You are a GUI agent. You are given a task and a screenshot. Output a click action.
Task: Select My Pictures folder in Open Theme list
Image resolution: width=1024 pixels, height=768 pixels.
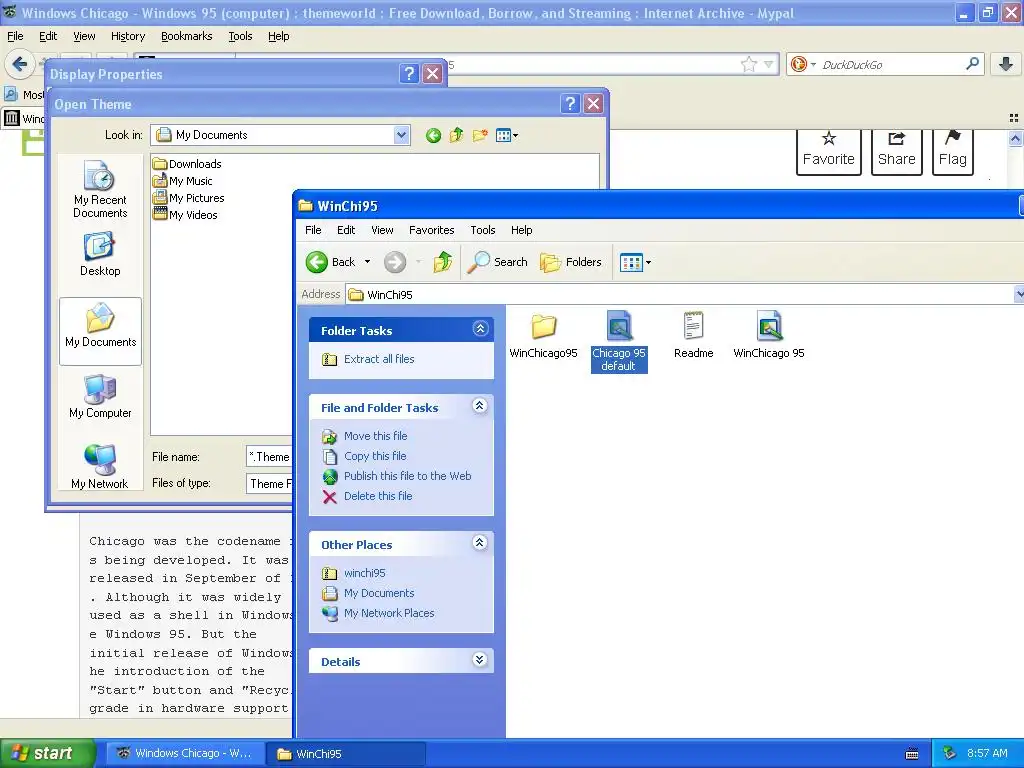click(x=189, y=198)
